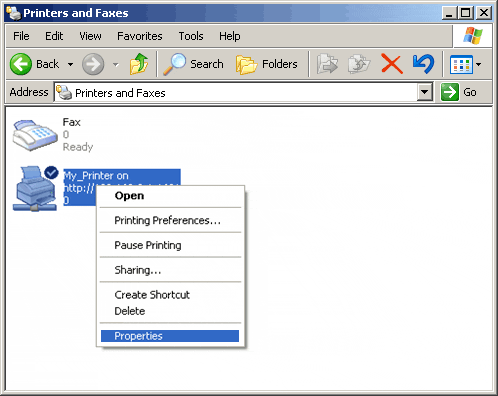Click the Go button beside the address bar

tap(459, 92)
